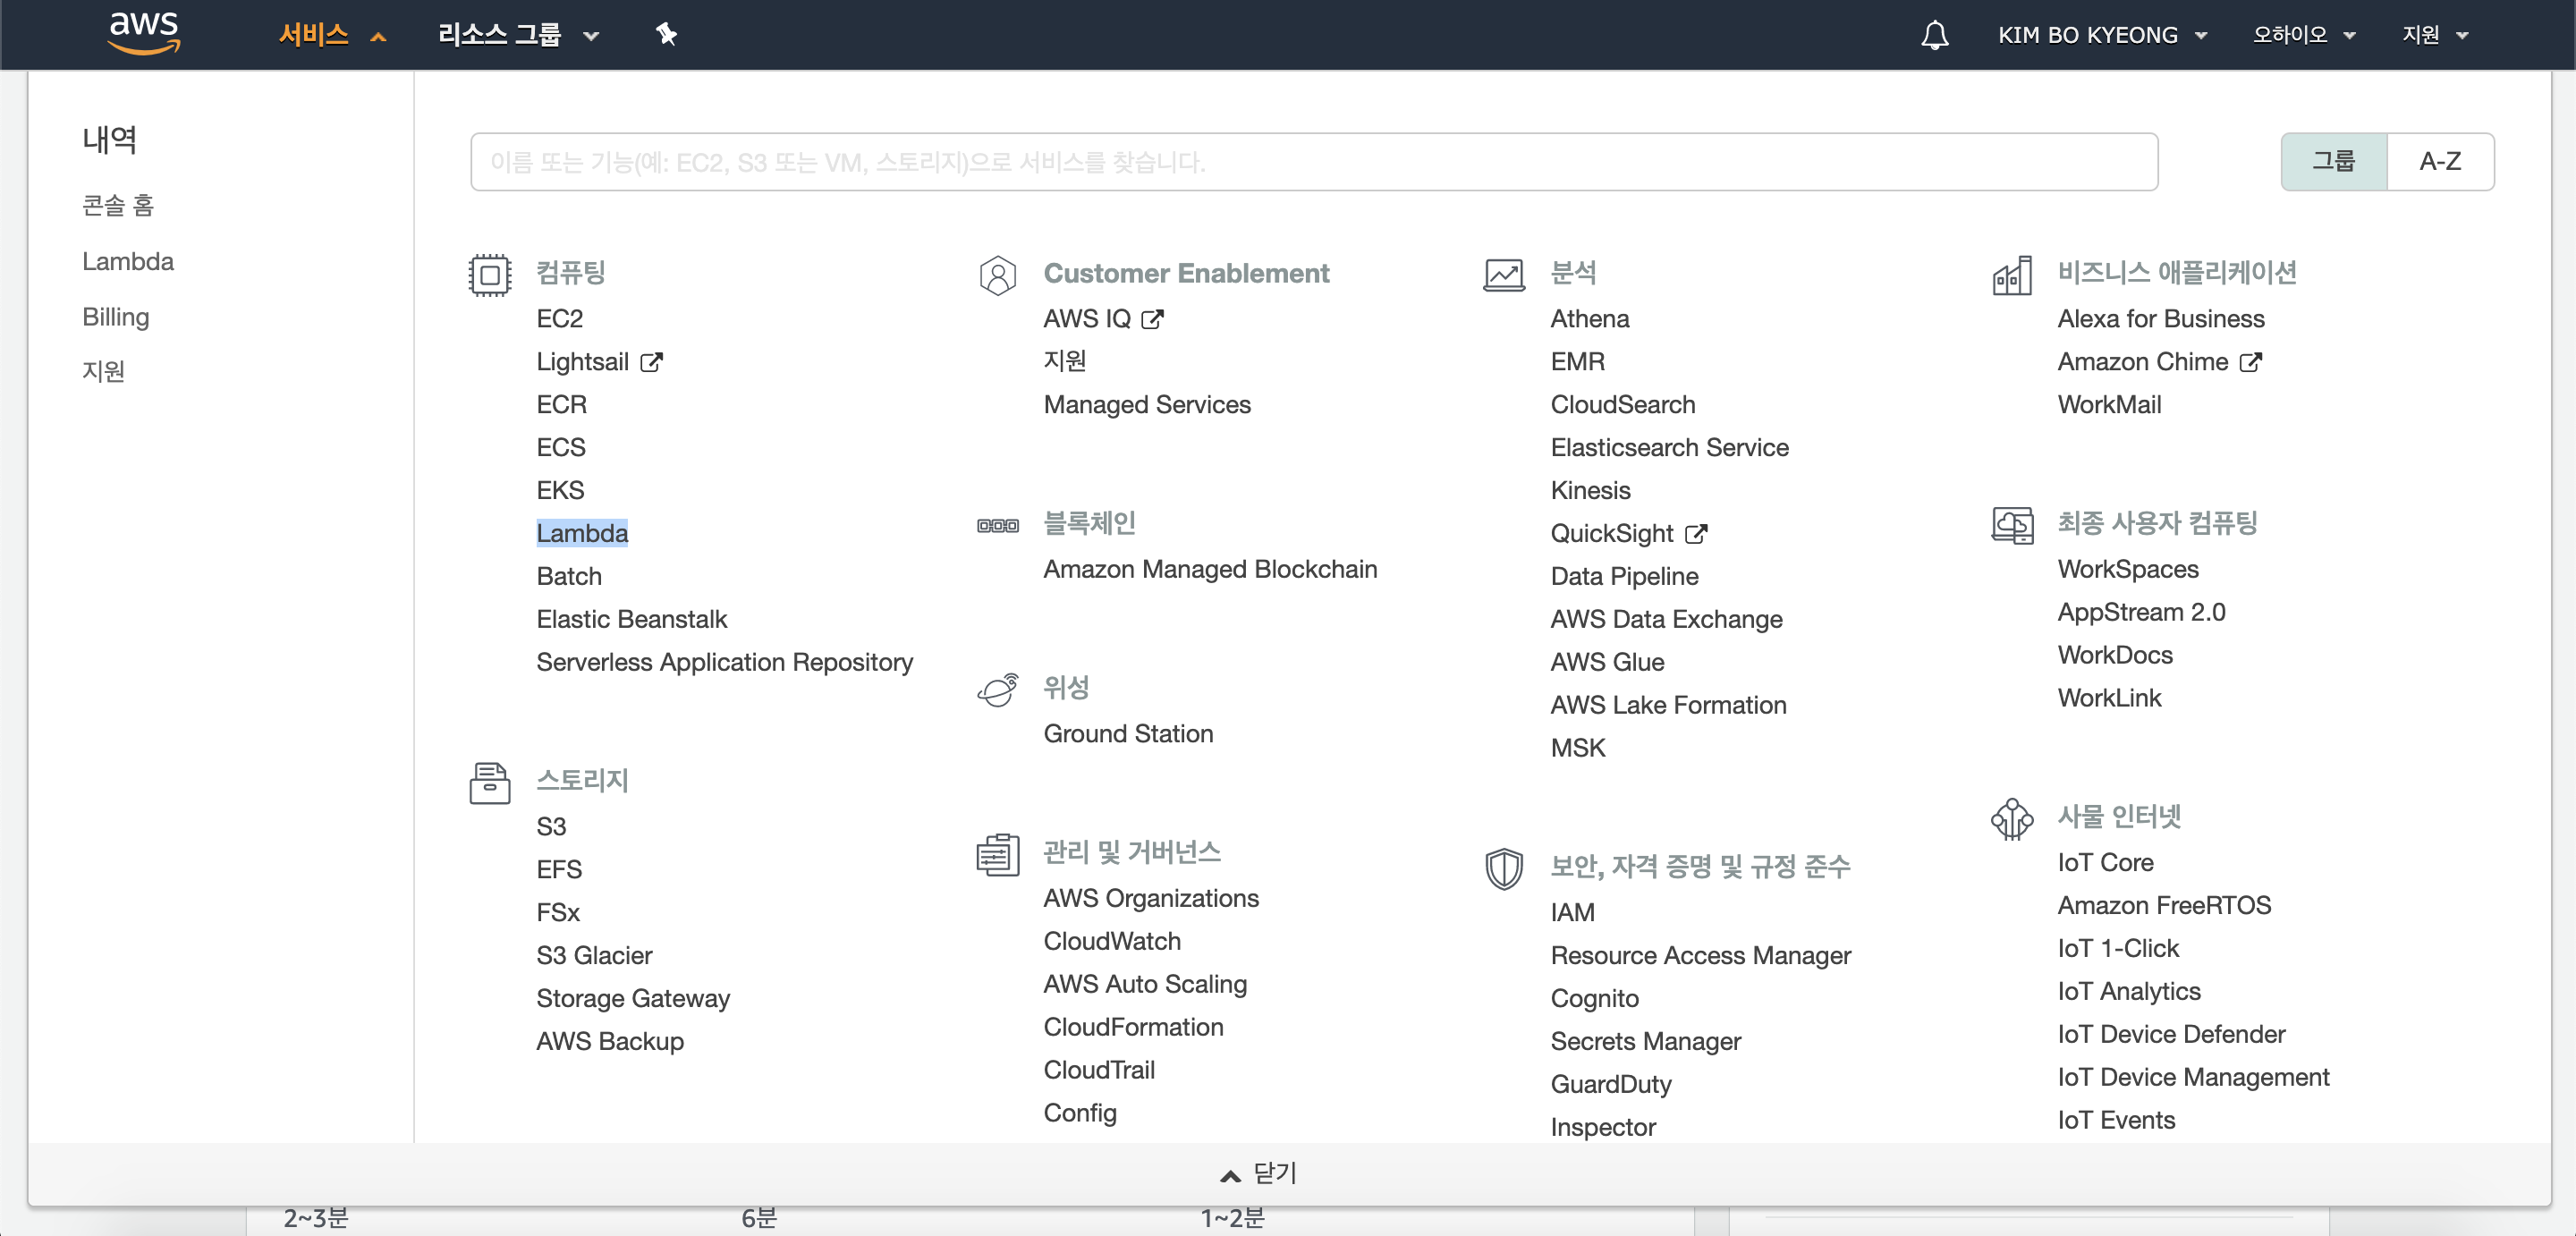Open AWS Lake Formation link

(1668, 706)
